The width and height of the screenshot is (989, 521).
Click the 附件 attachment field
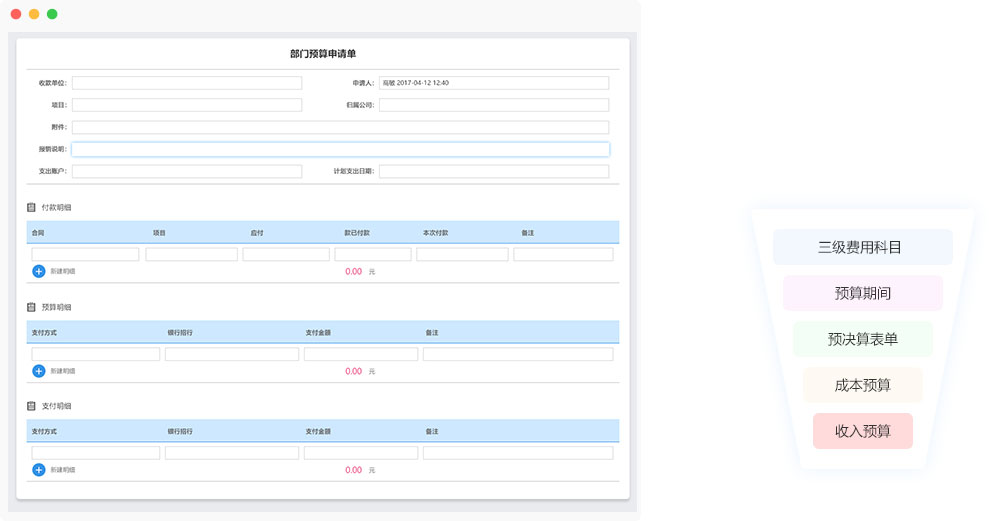point(340,127)
